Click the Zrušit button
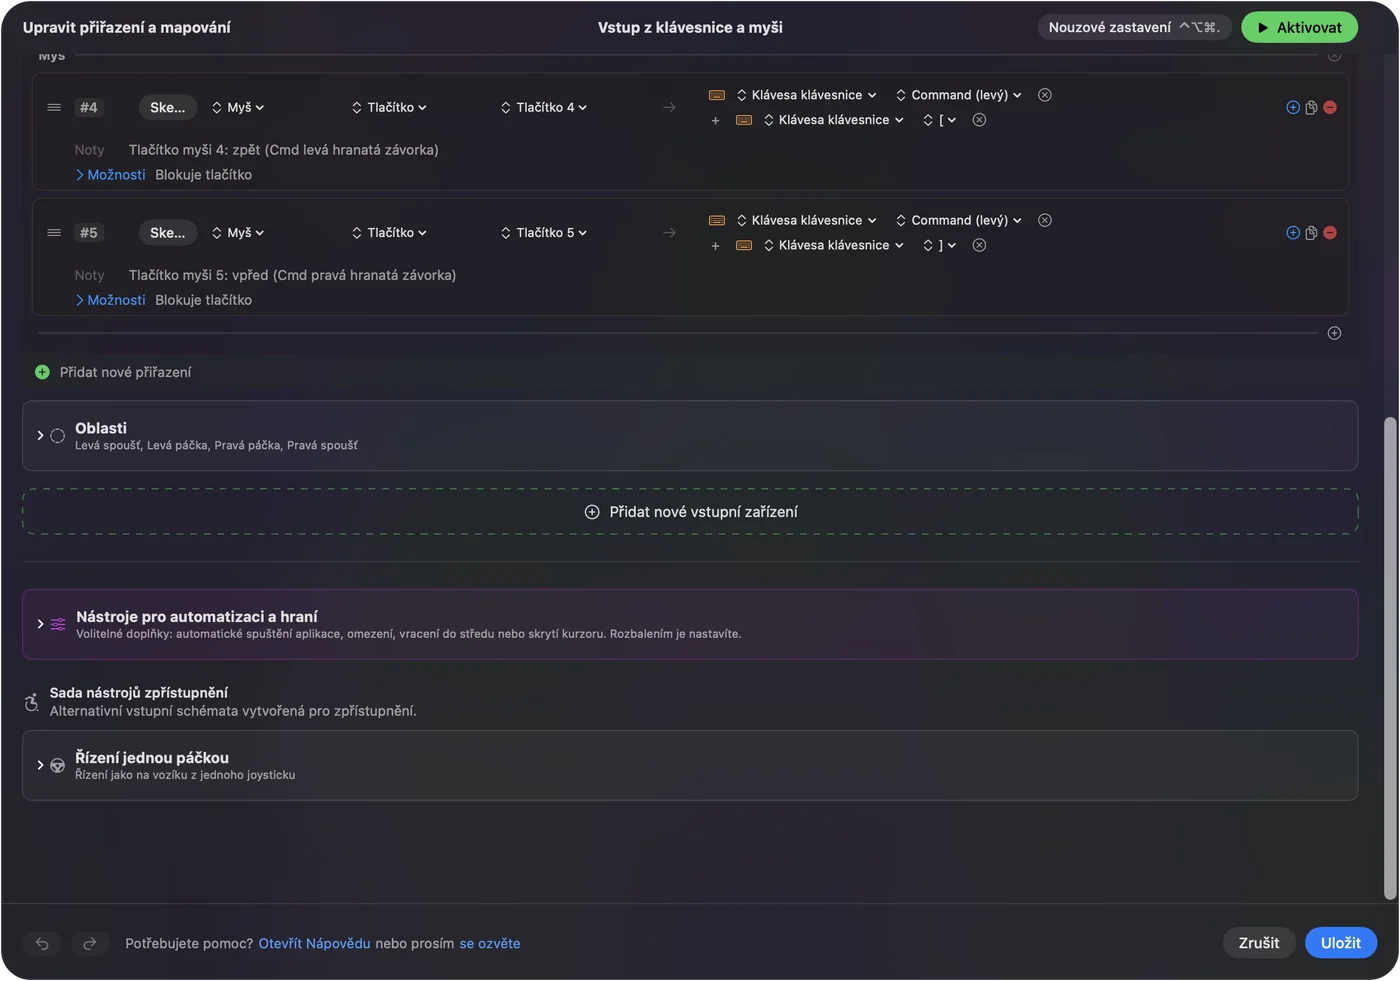1400x981 pixels. 1259,943
